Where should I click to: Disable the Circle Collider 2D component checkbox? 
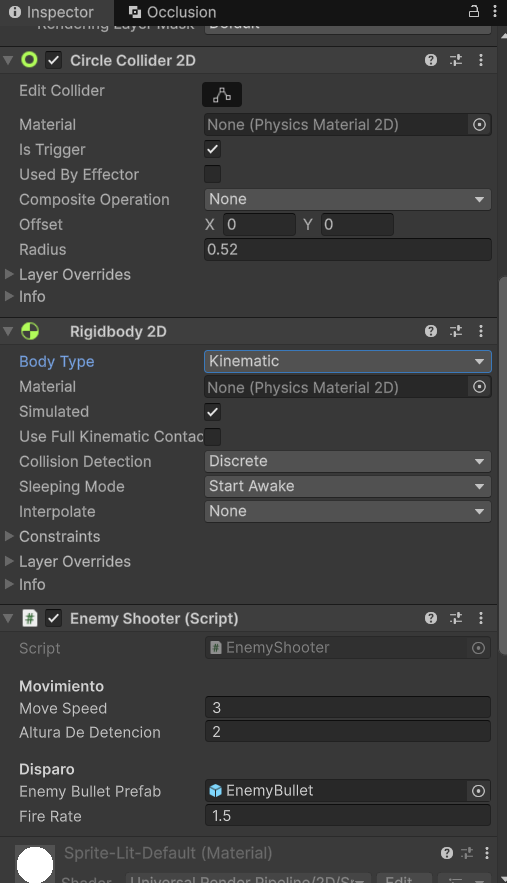[54, 60]
